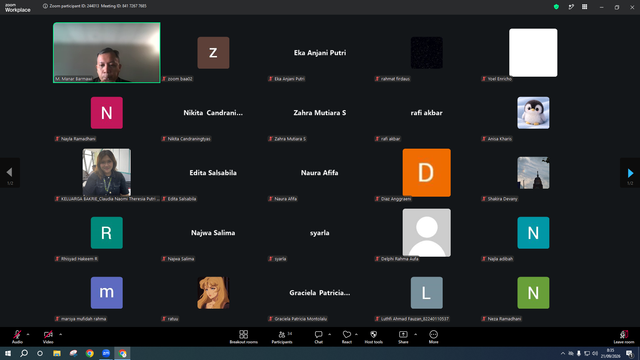The image size is (640, 360).
Task: Expand the Share options arrow
Action: (416, 334)
